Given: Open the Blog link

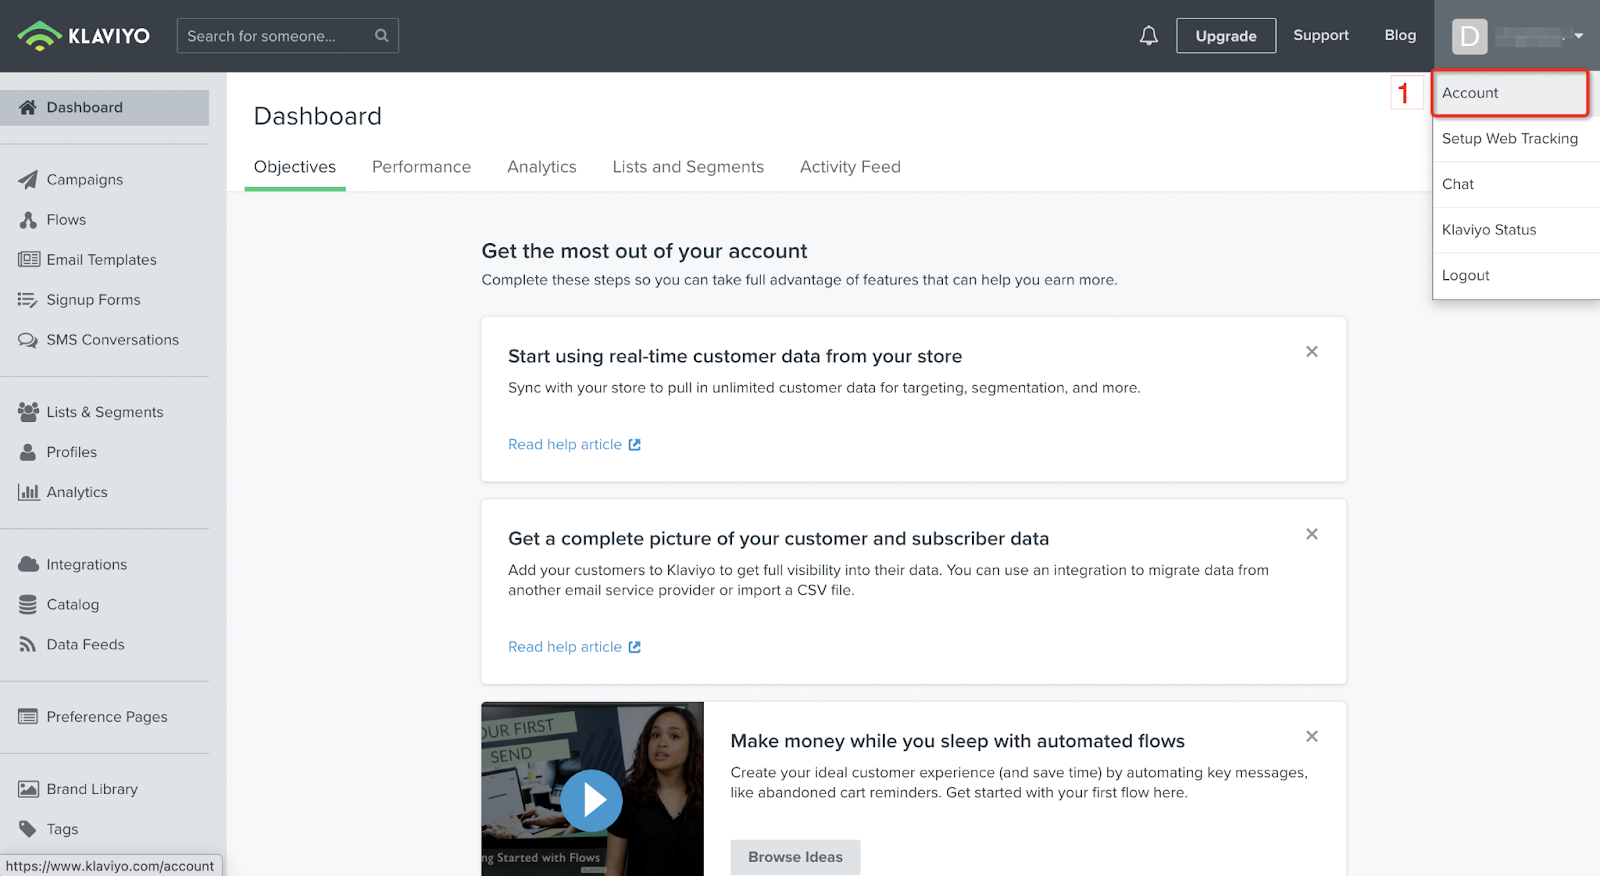Looking at the screenshot, I should [x=1400, y=35].
